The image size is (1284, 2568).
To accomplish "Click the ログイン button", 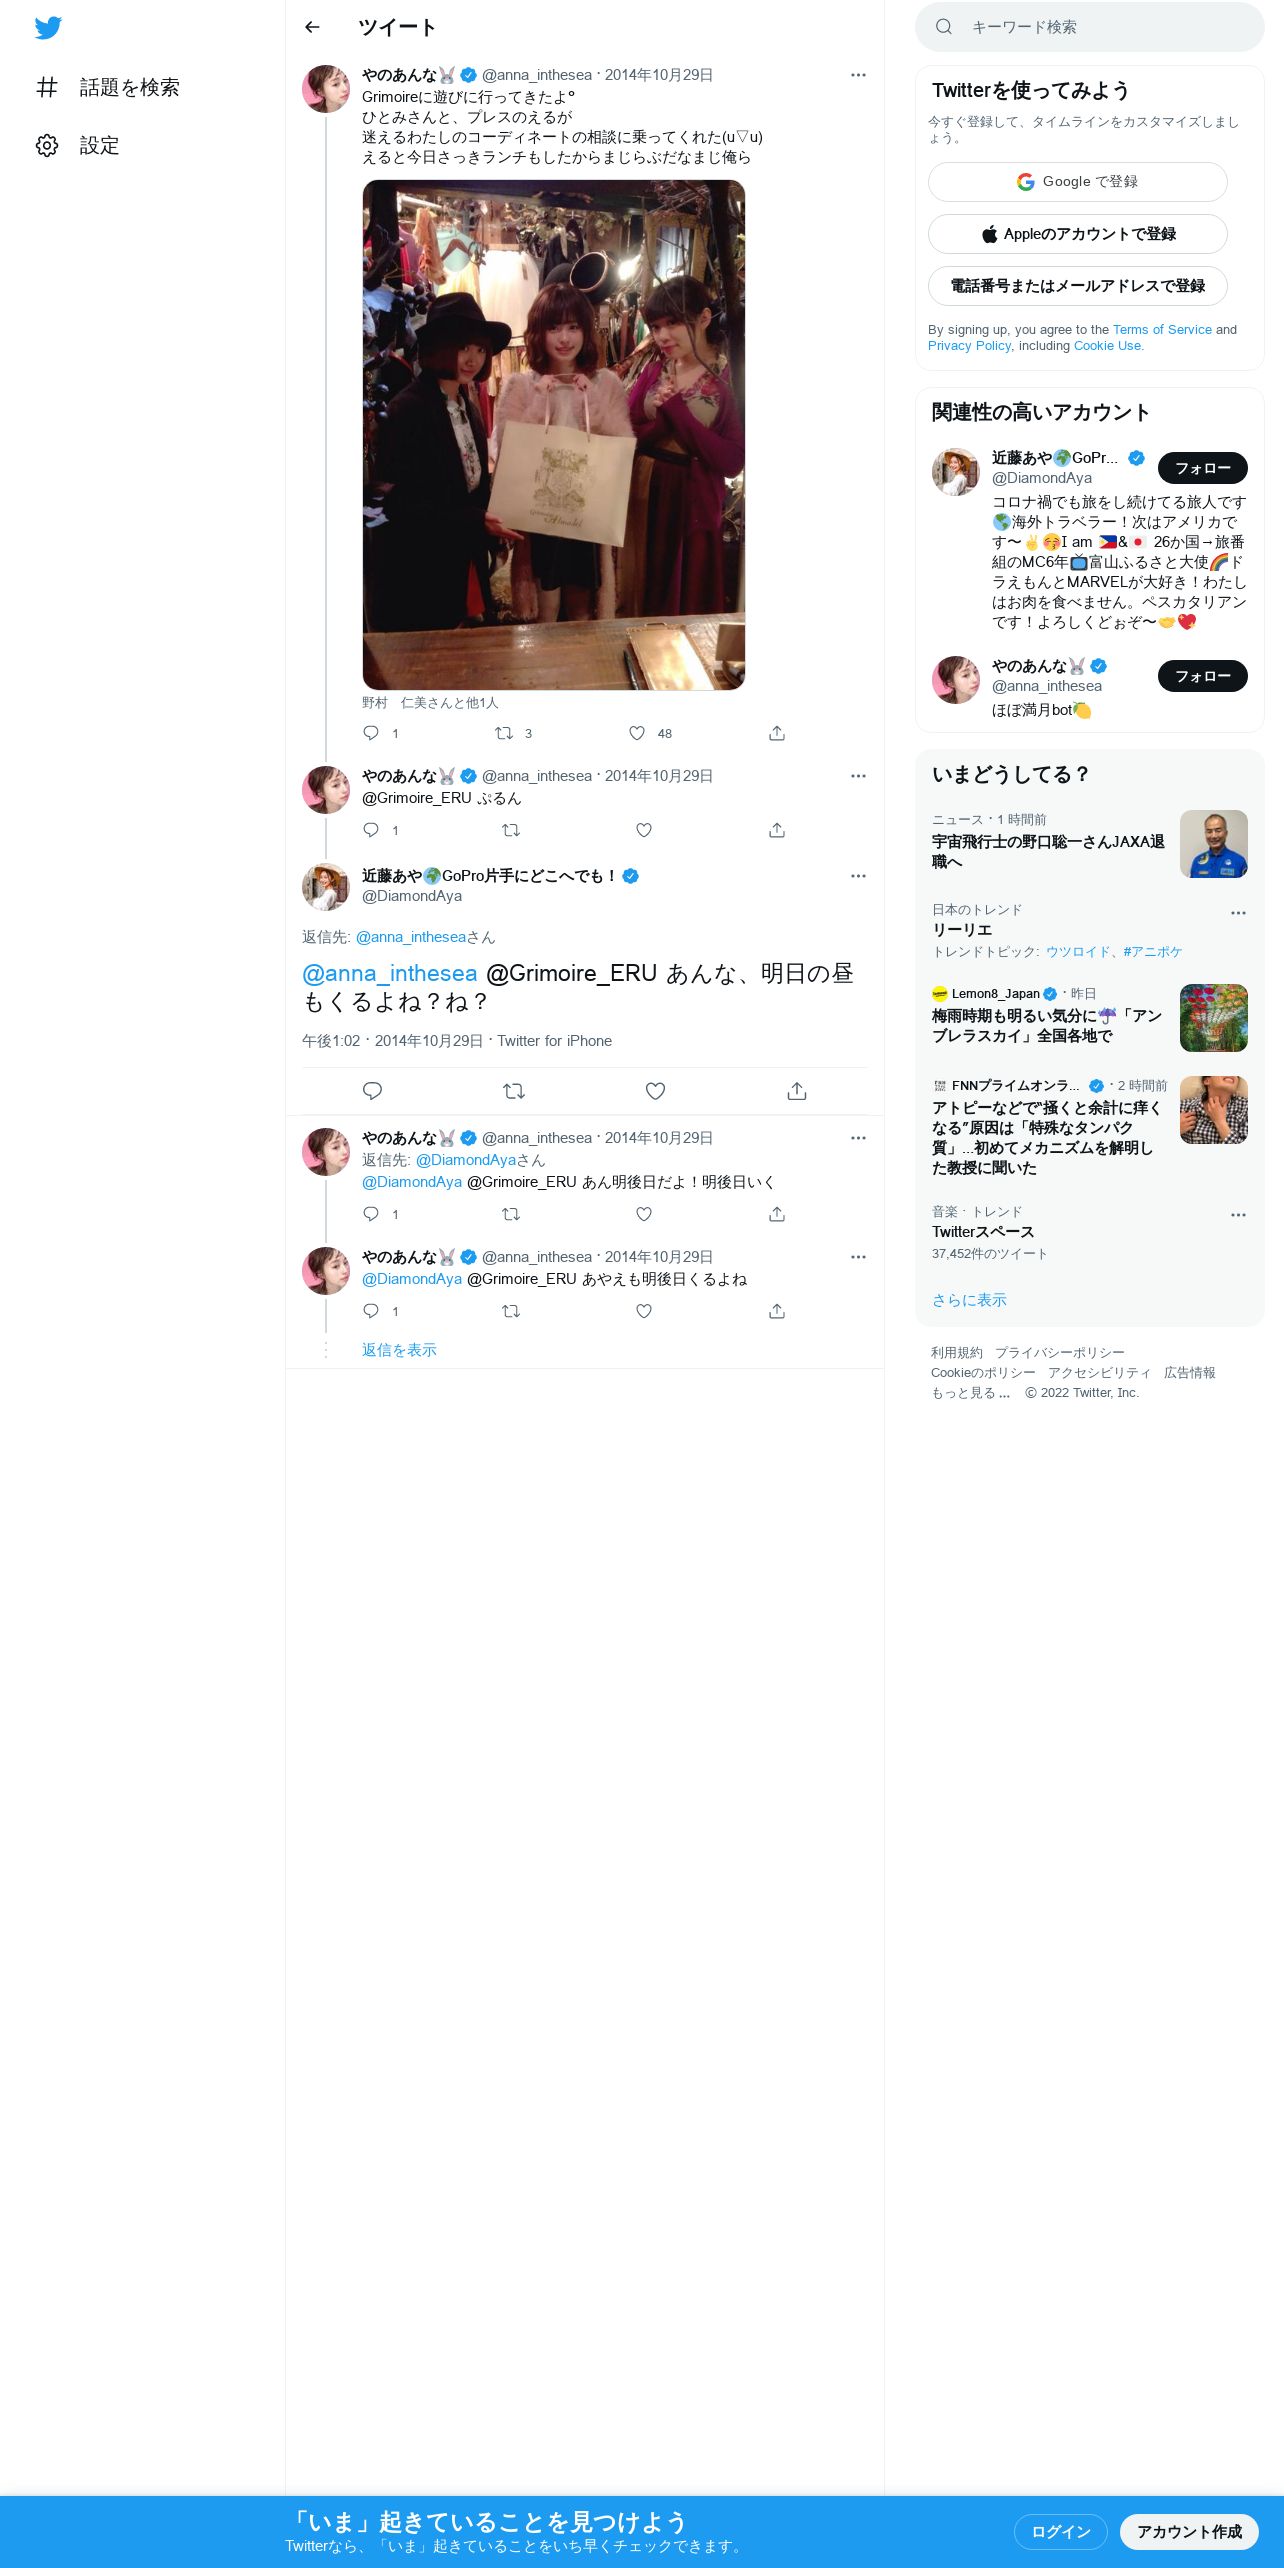I will 1060,2532.
